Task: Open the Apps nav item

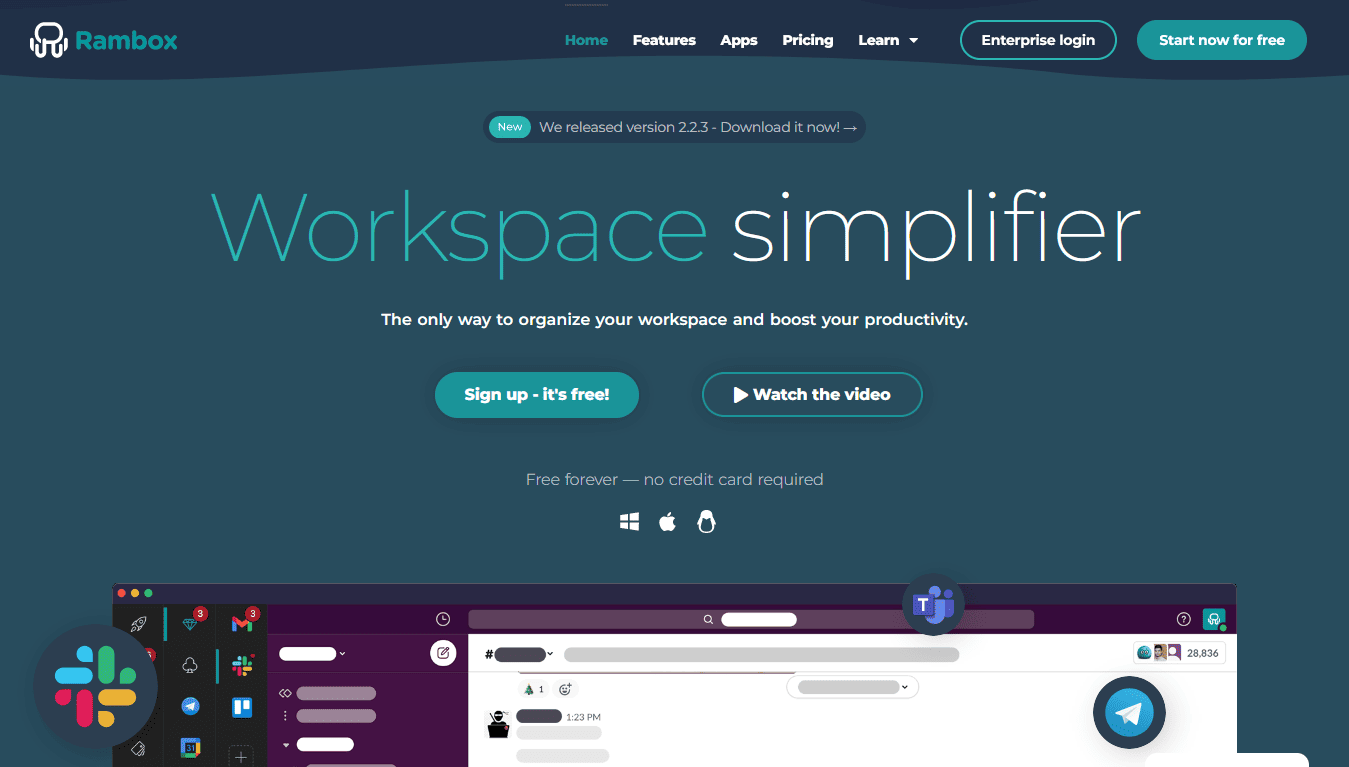Action: click(739, 40)
